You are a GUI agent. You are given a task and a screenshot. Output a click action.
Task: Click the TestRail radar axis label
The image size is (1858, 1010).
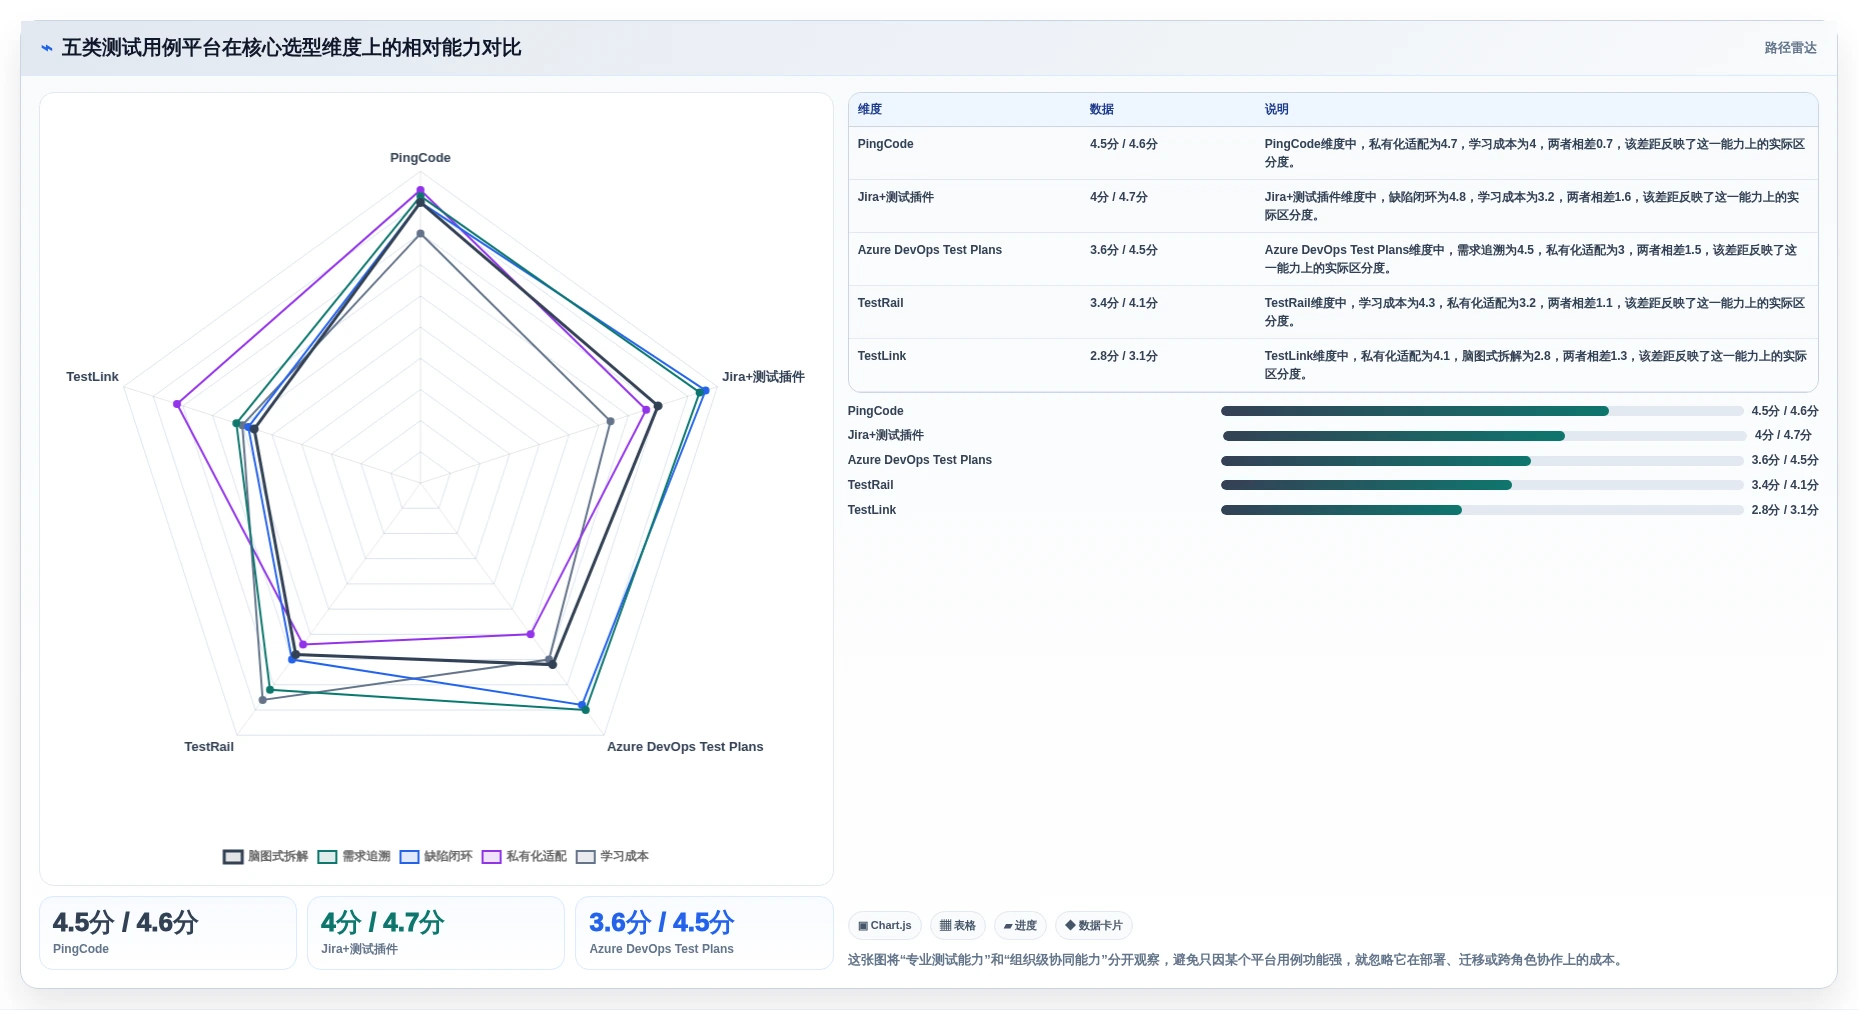(209, 747)
